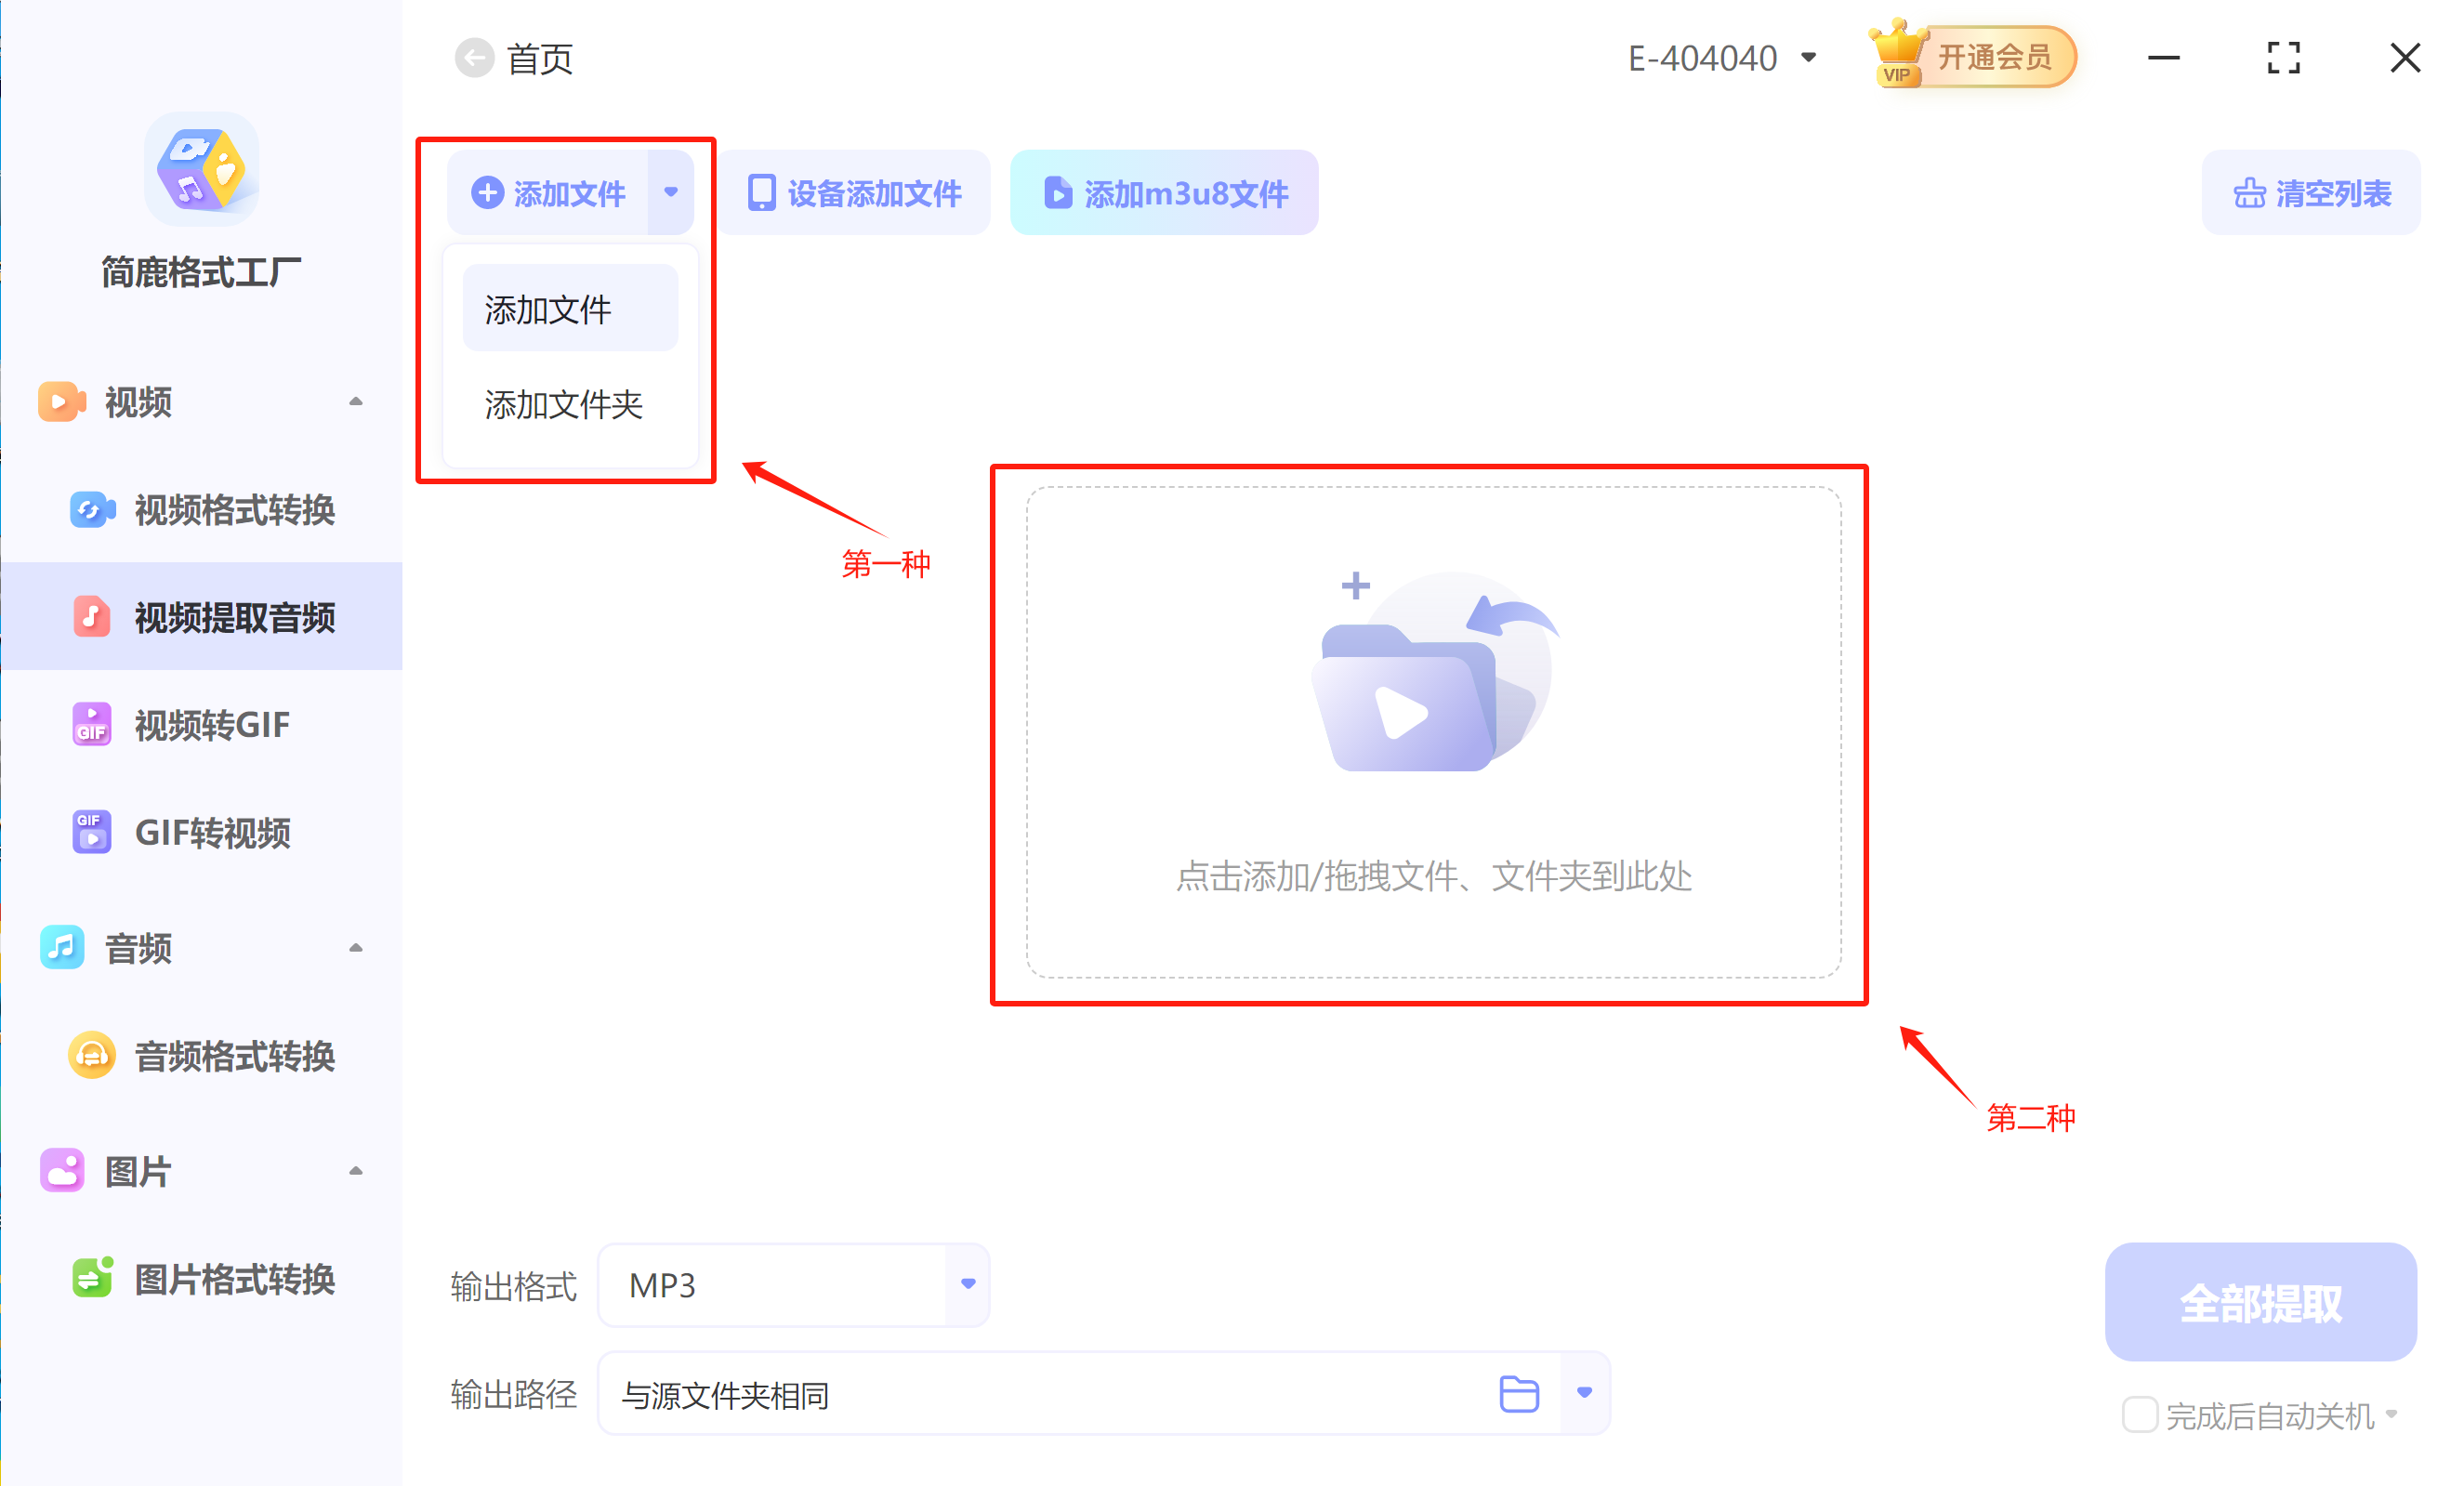The width and height of the screenshot is (2464, 1486).
Task: Collapse the 音频 sidebar section
Action: (355, 947)
